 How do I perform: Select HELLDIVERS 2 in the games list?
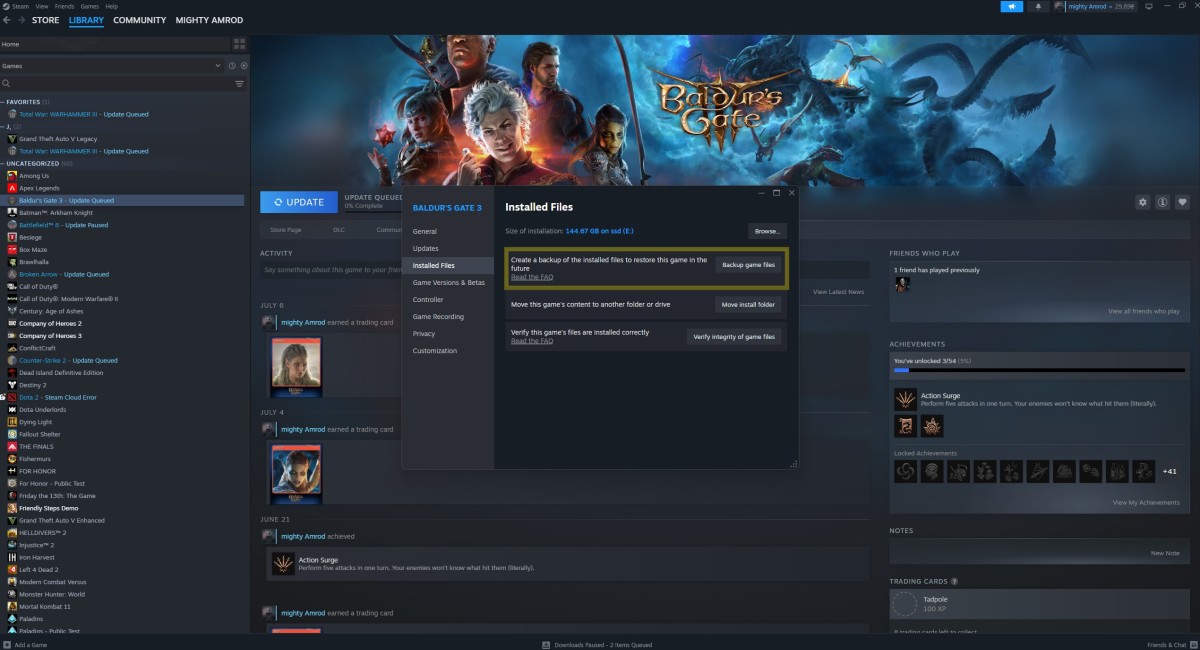pyautogui.click(x=42, y=533)
